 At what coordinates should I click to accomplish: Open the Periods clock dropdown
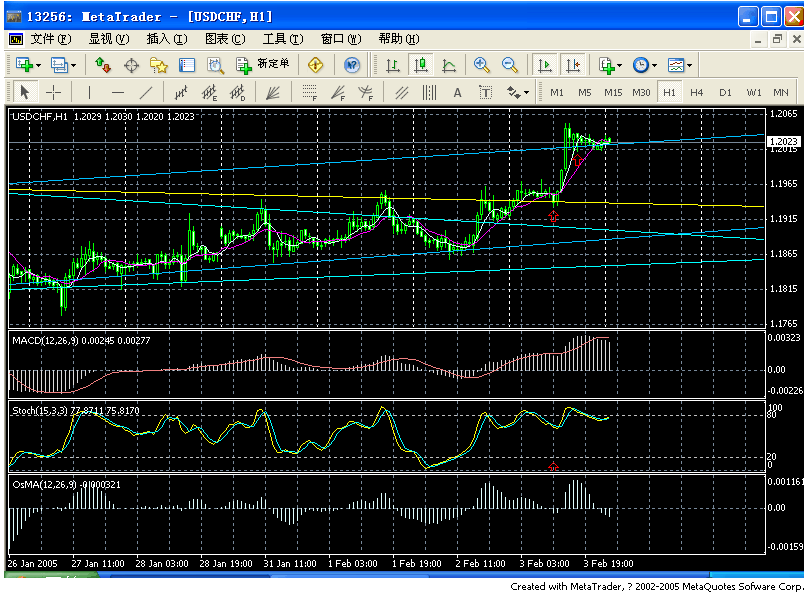coord(644,65)
